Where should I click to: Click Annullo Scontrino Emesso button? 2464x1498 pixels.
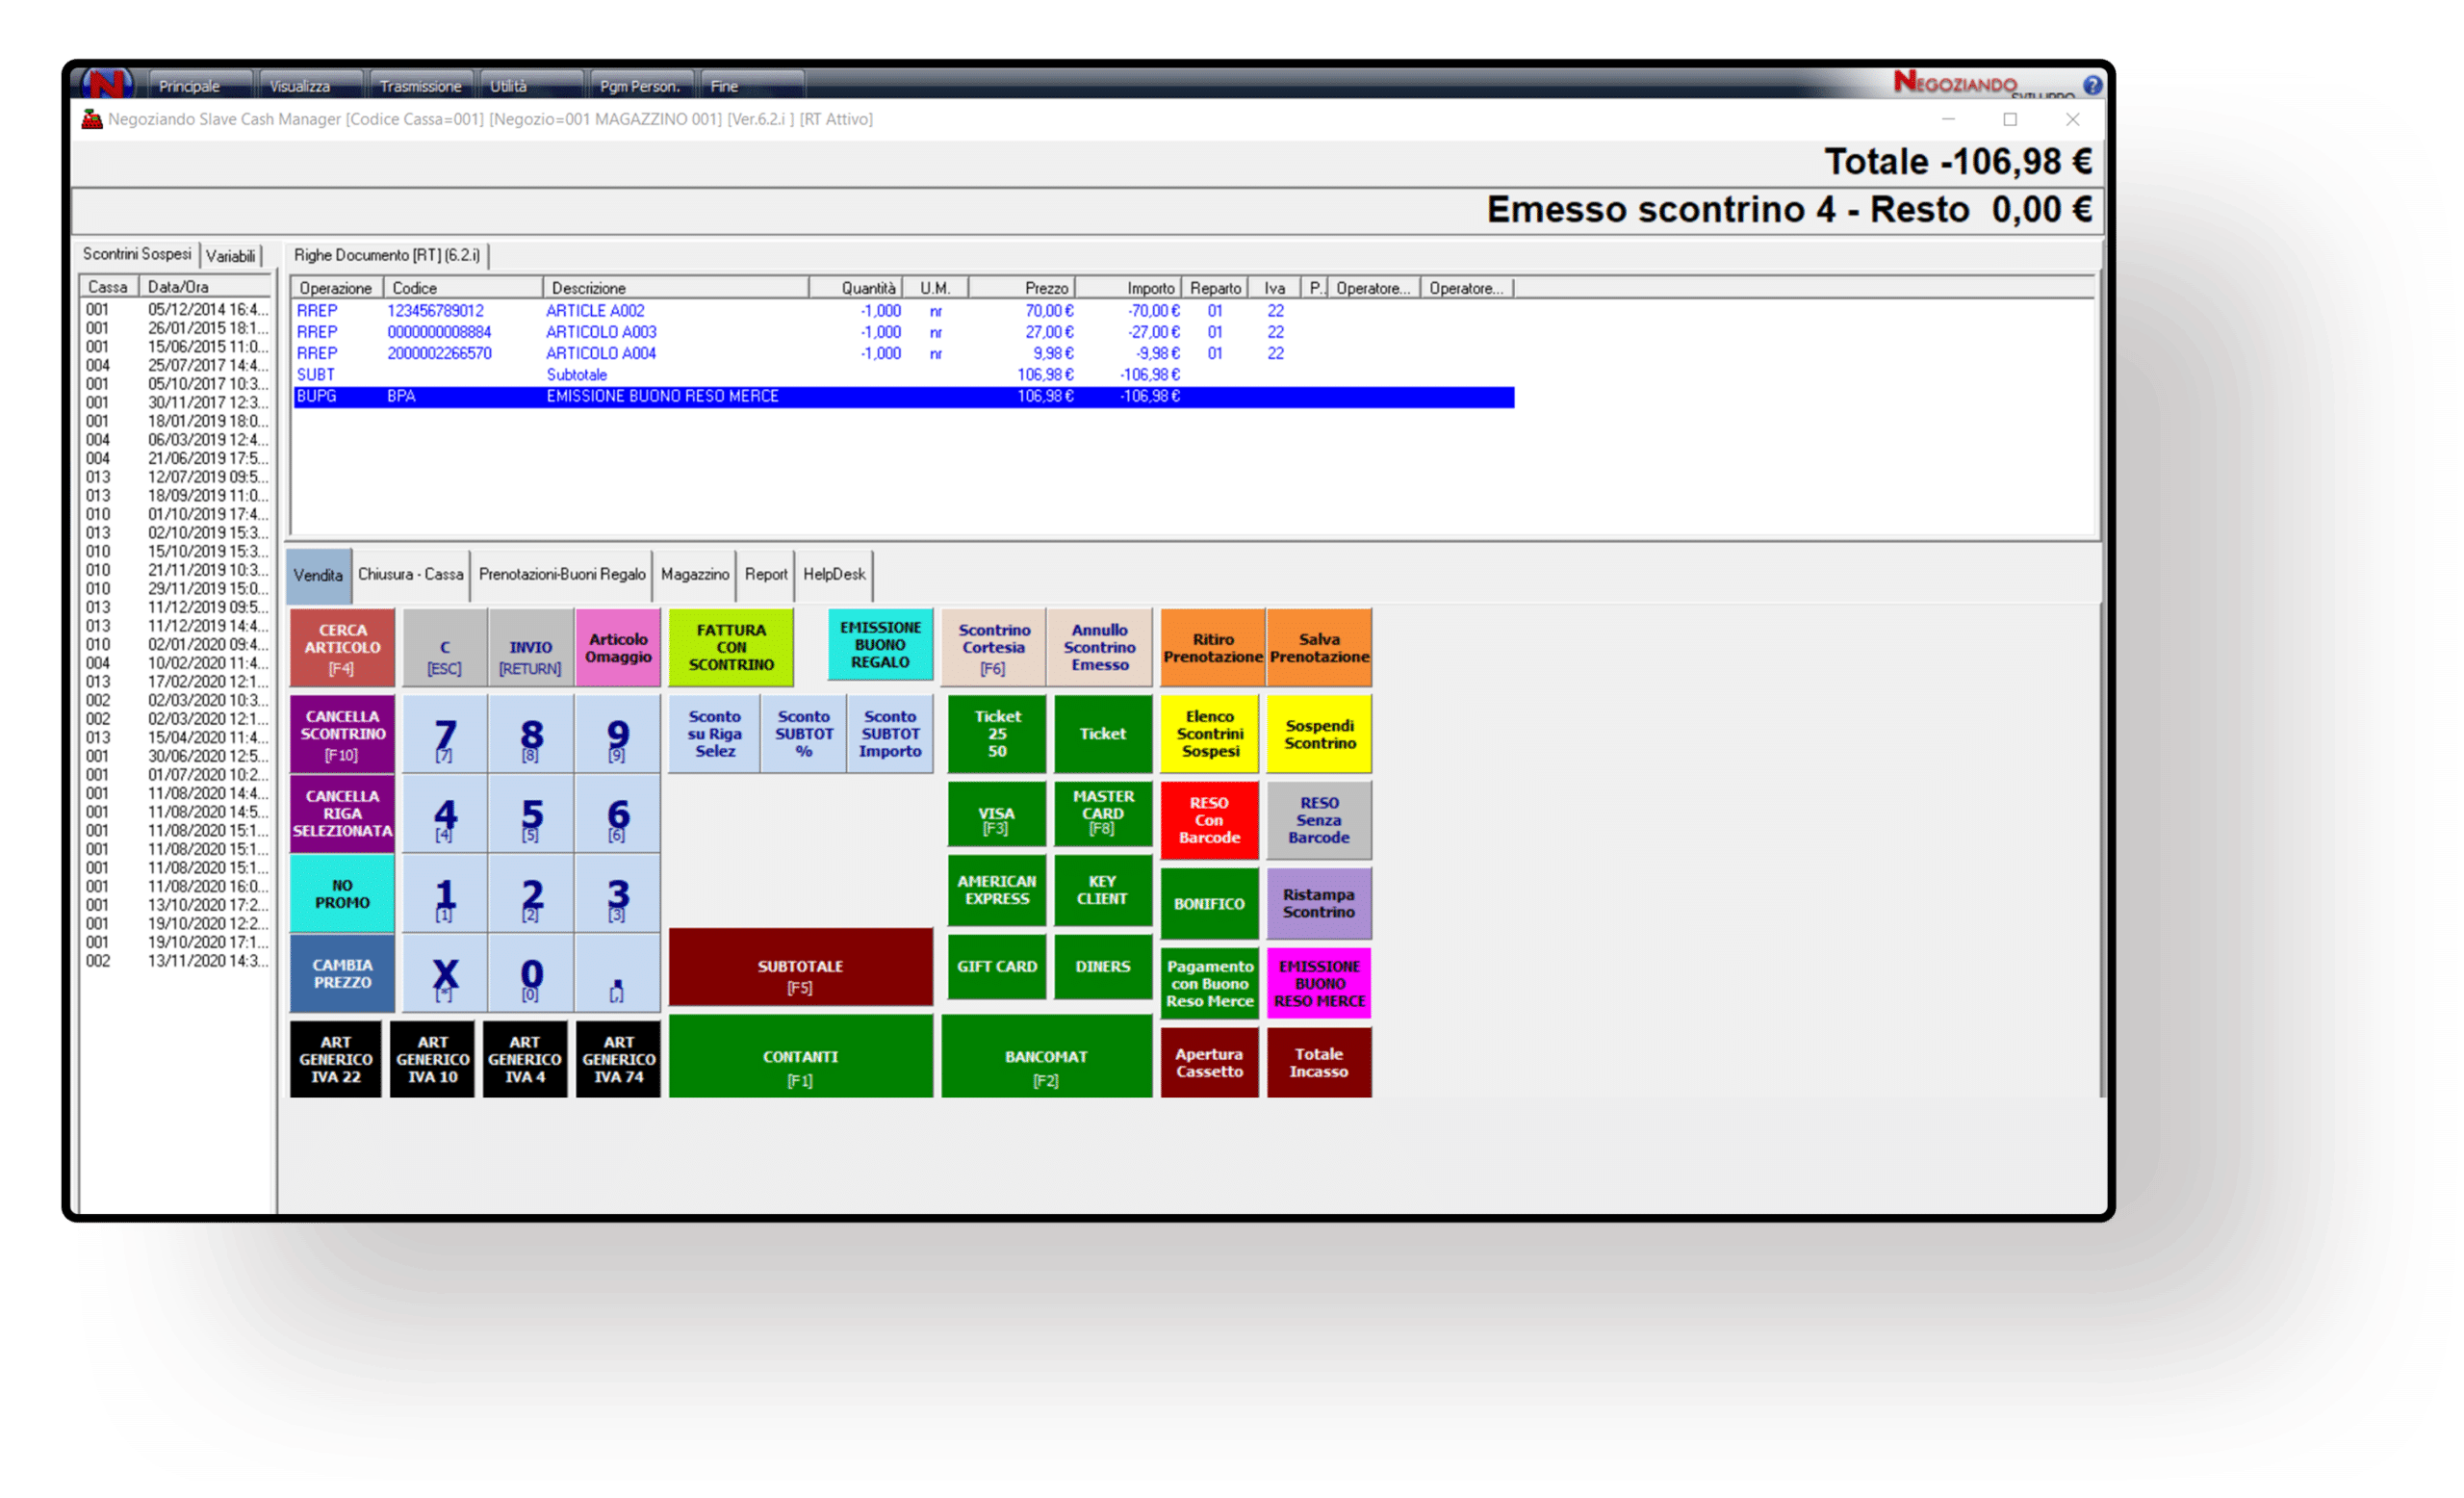pyautogui.click(x=1100, y=647)
